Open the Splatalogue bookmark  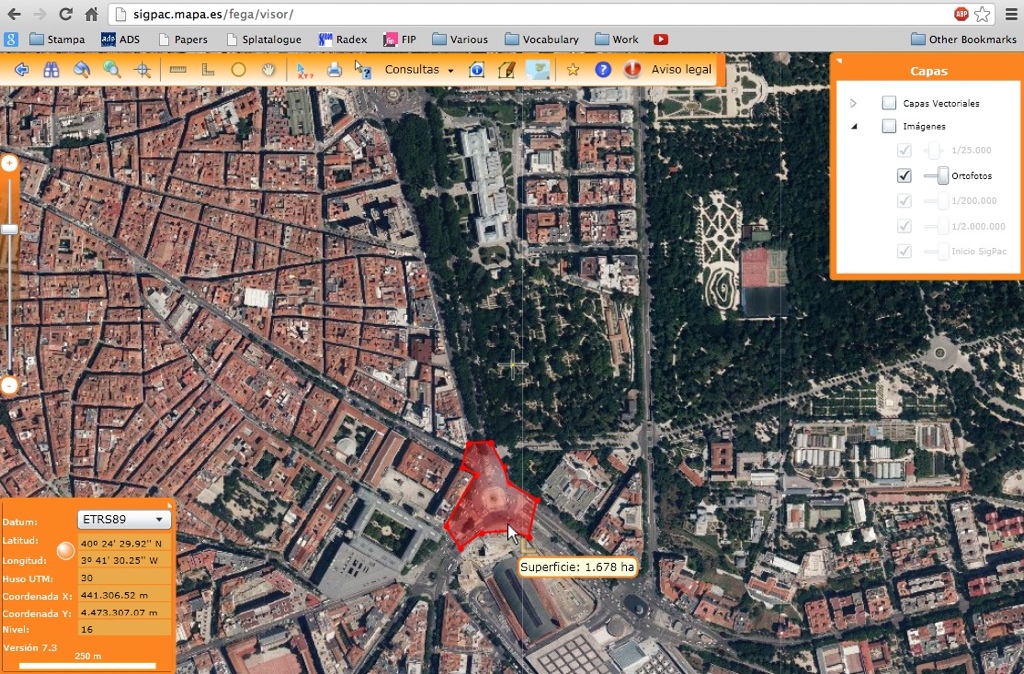(263, 39)
